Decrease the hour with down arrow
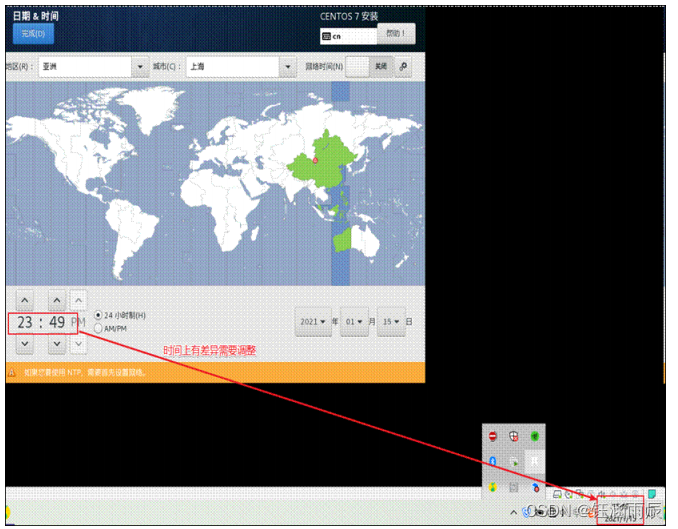 pyautogui.click(x=25, y=344)
